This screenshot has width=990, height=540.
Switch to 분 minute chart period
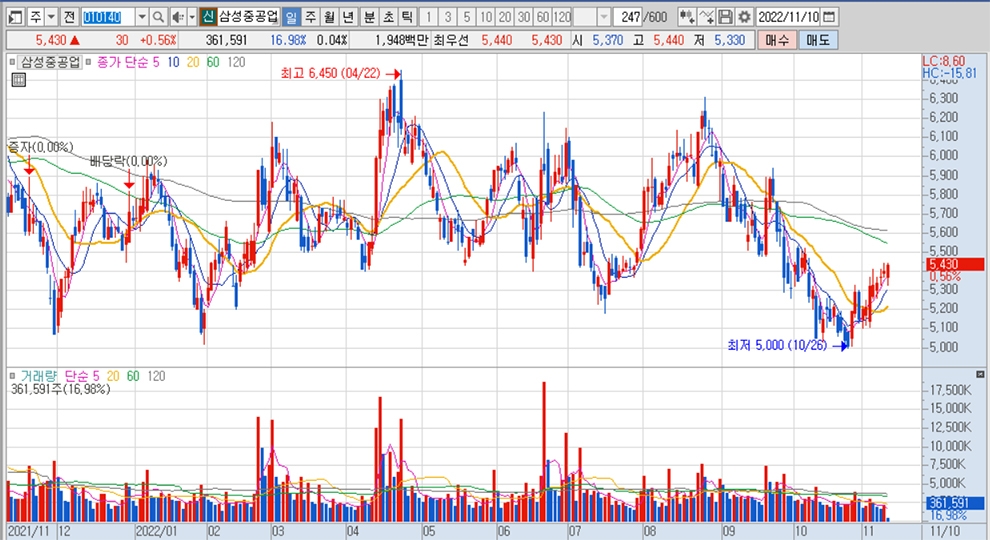click(368, 17)
